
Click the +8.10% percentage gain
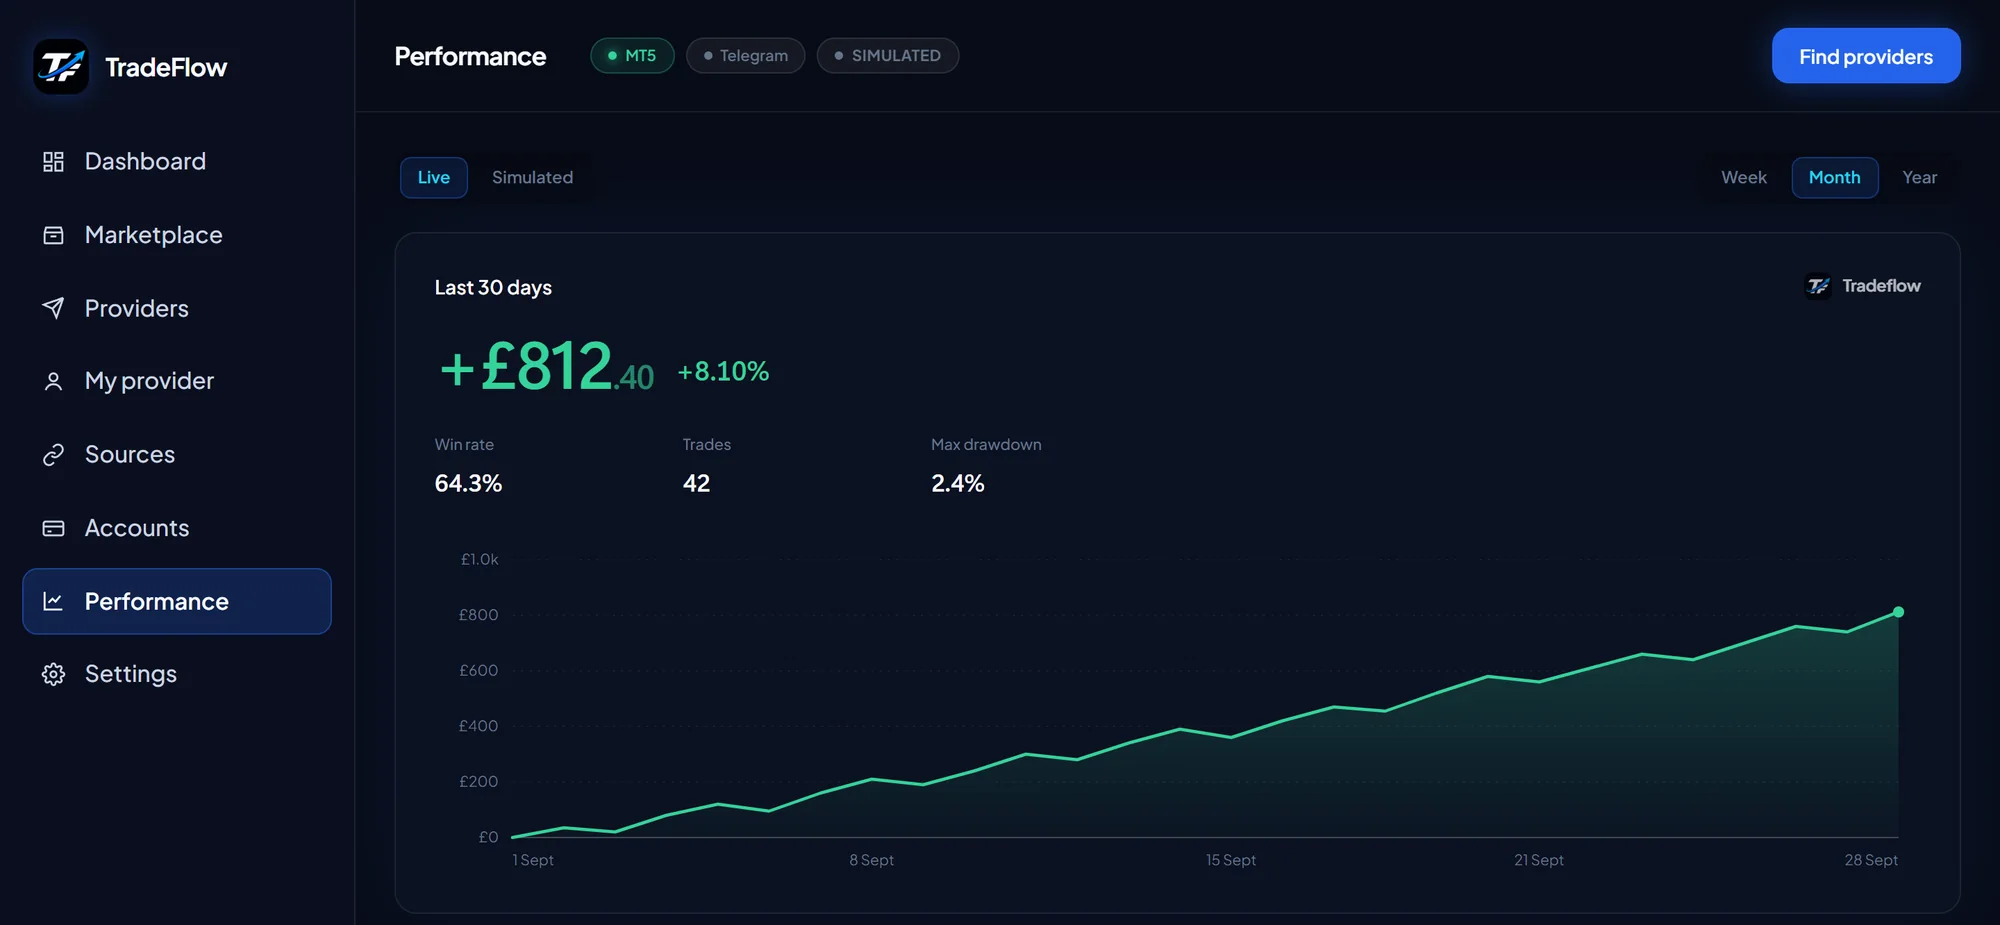pyautogui.click(x=723, y=372)
